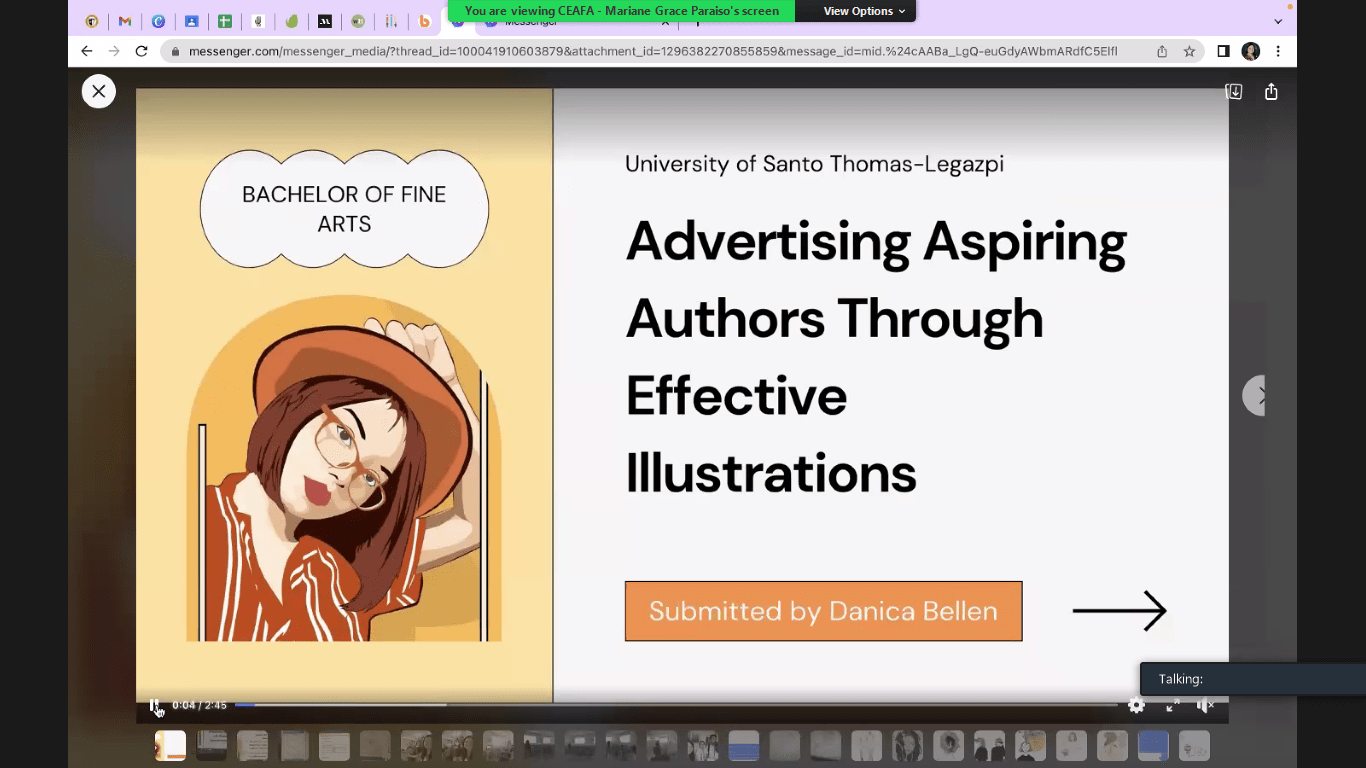
Task: Pause the playing video
Action: (154, 706)
